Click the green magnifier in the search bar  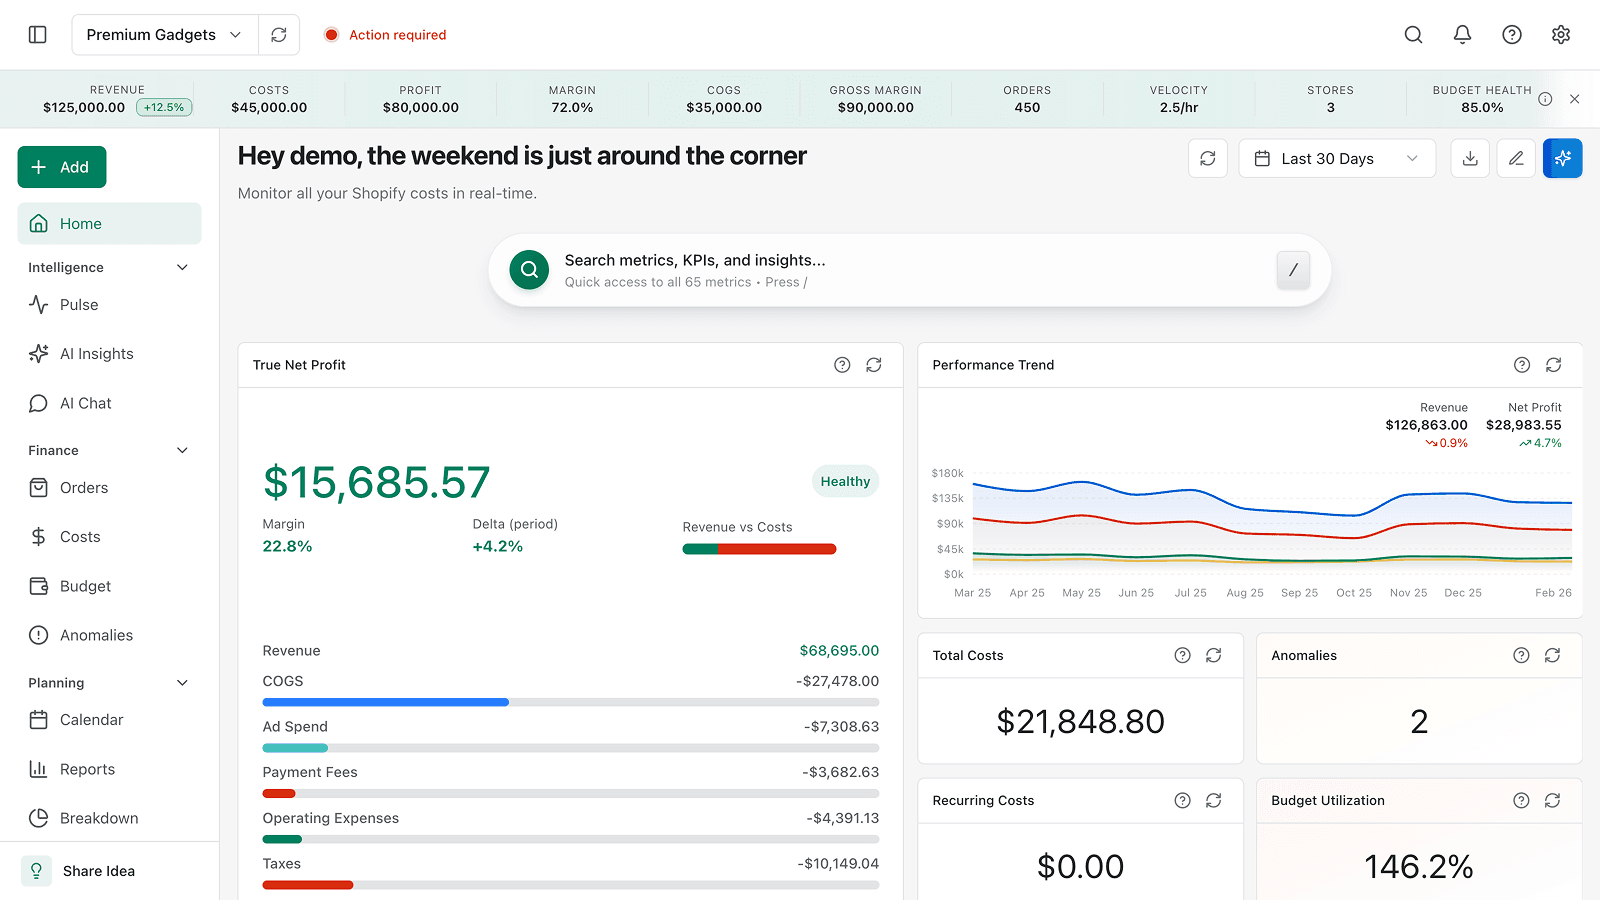529,270
